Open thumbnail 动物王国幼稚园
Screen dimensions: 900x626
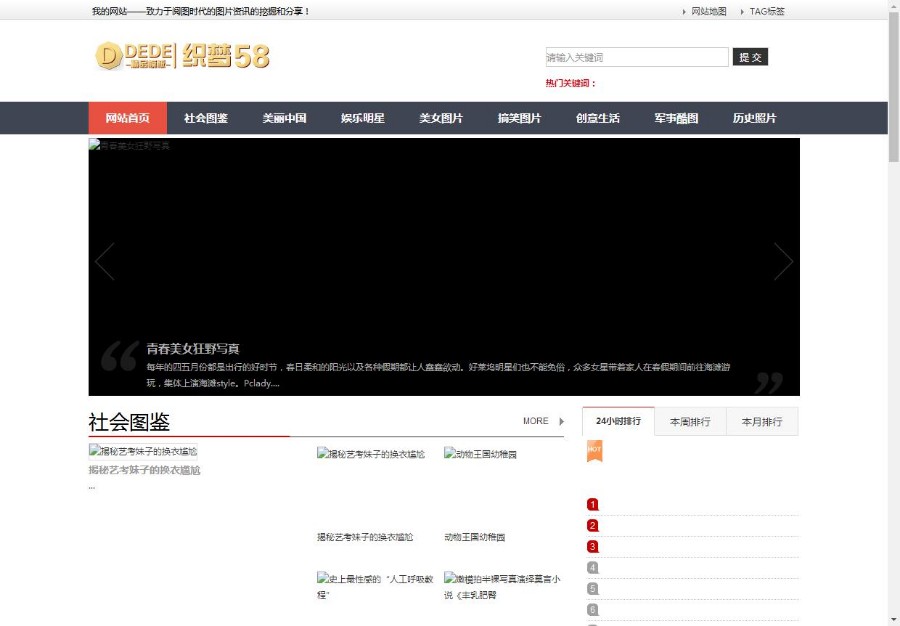[480, 454]
